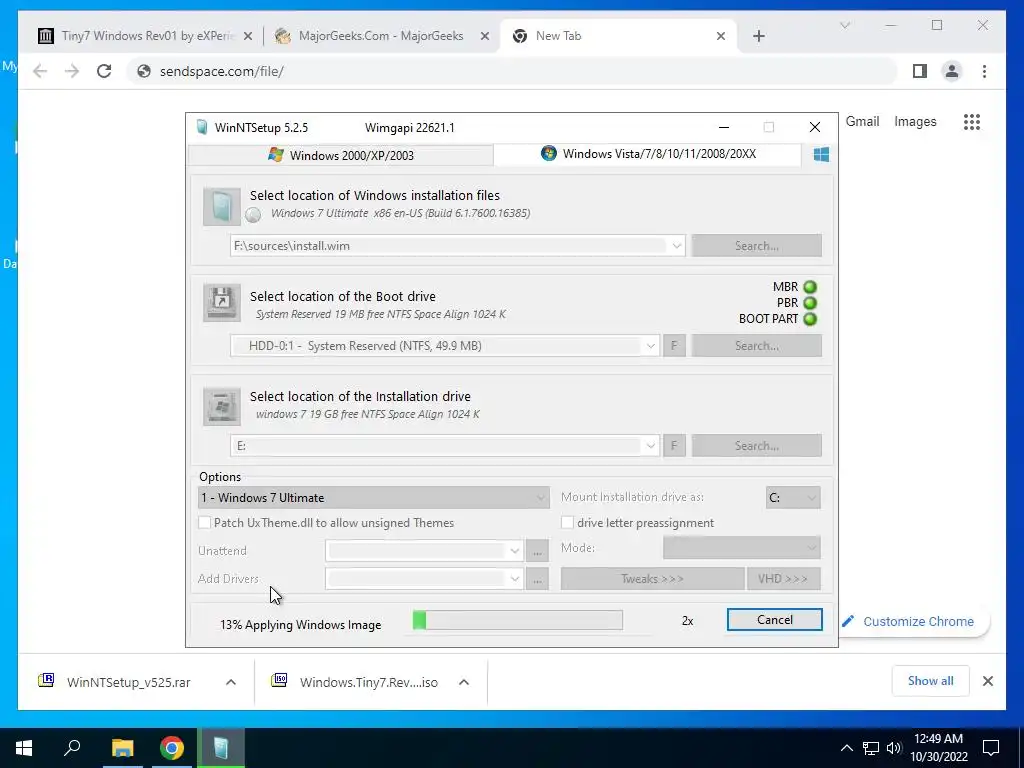Open Chrome side panel icon
Screen dimensions: 1024x768
(920, 71)
